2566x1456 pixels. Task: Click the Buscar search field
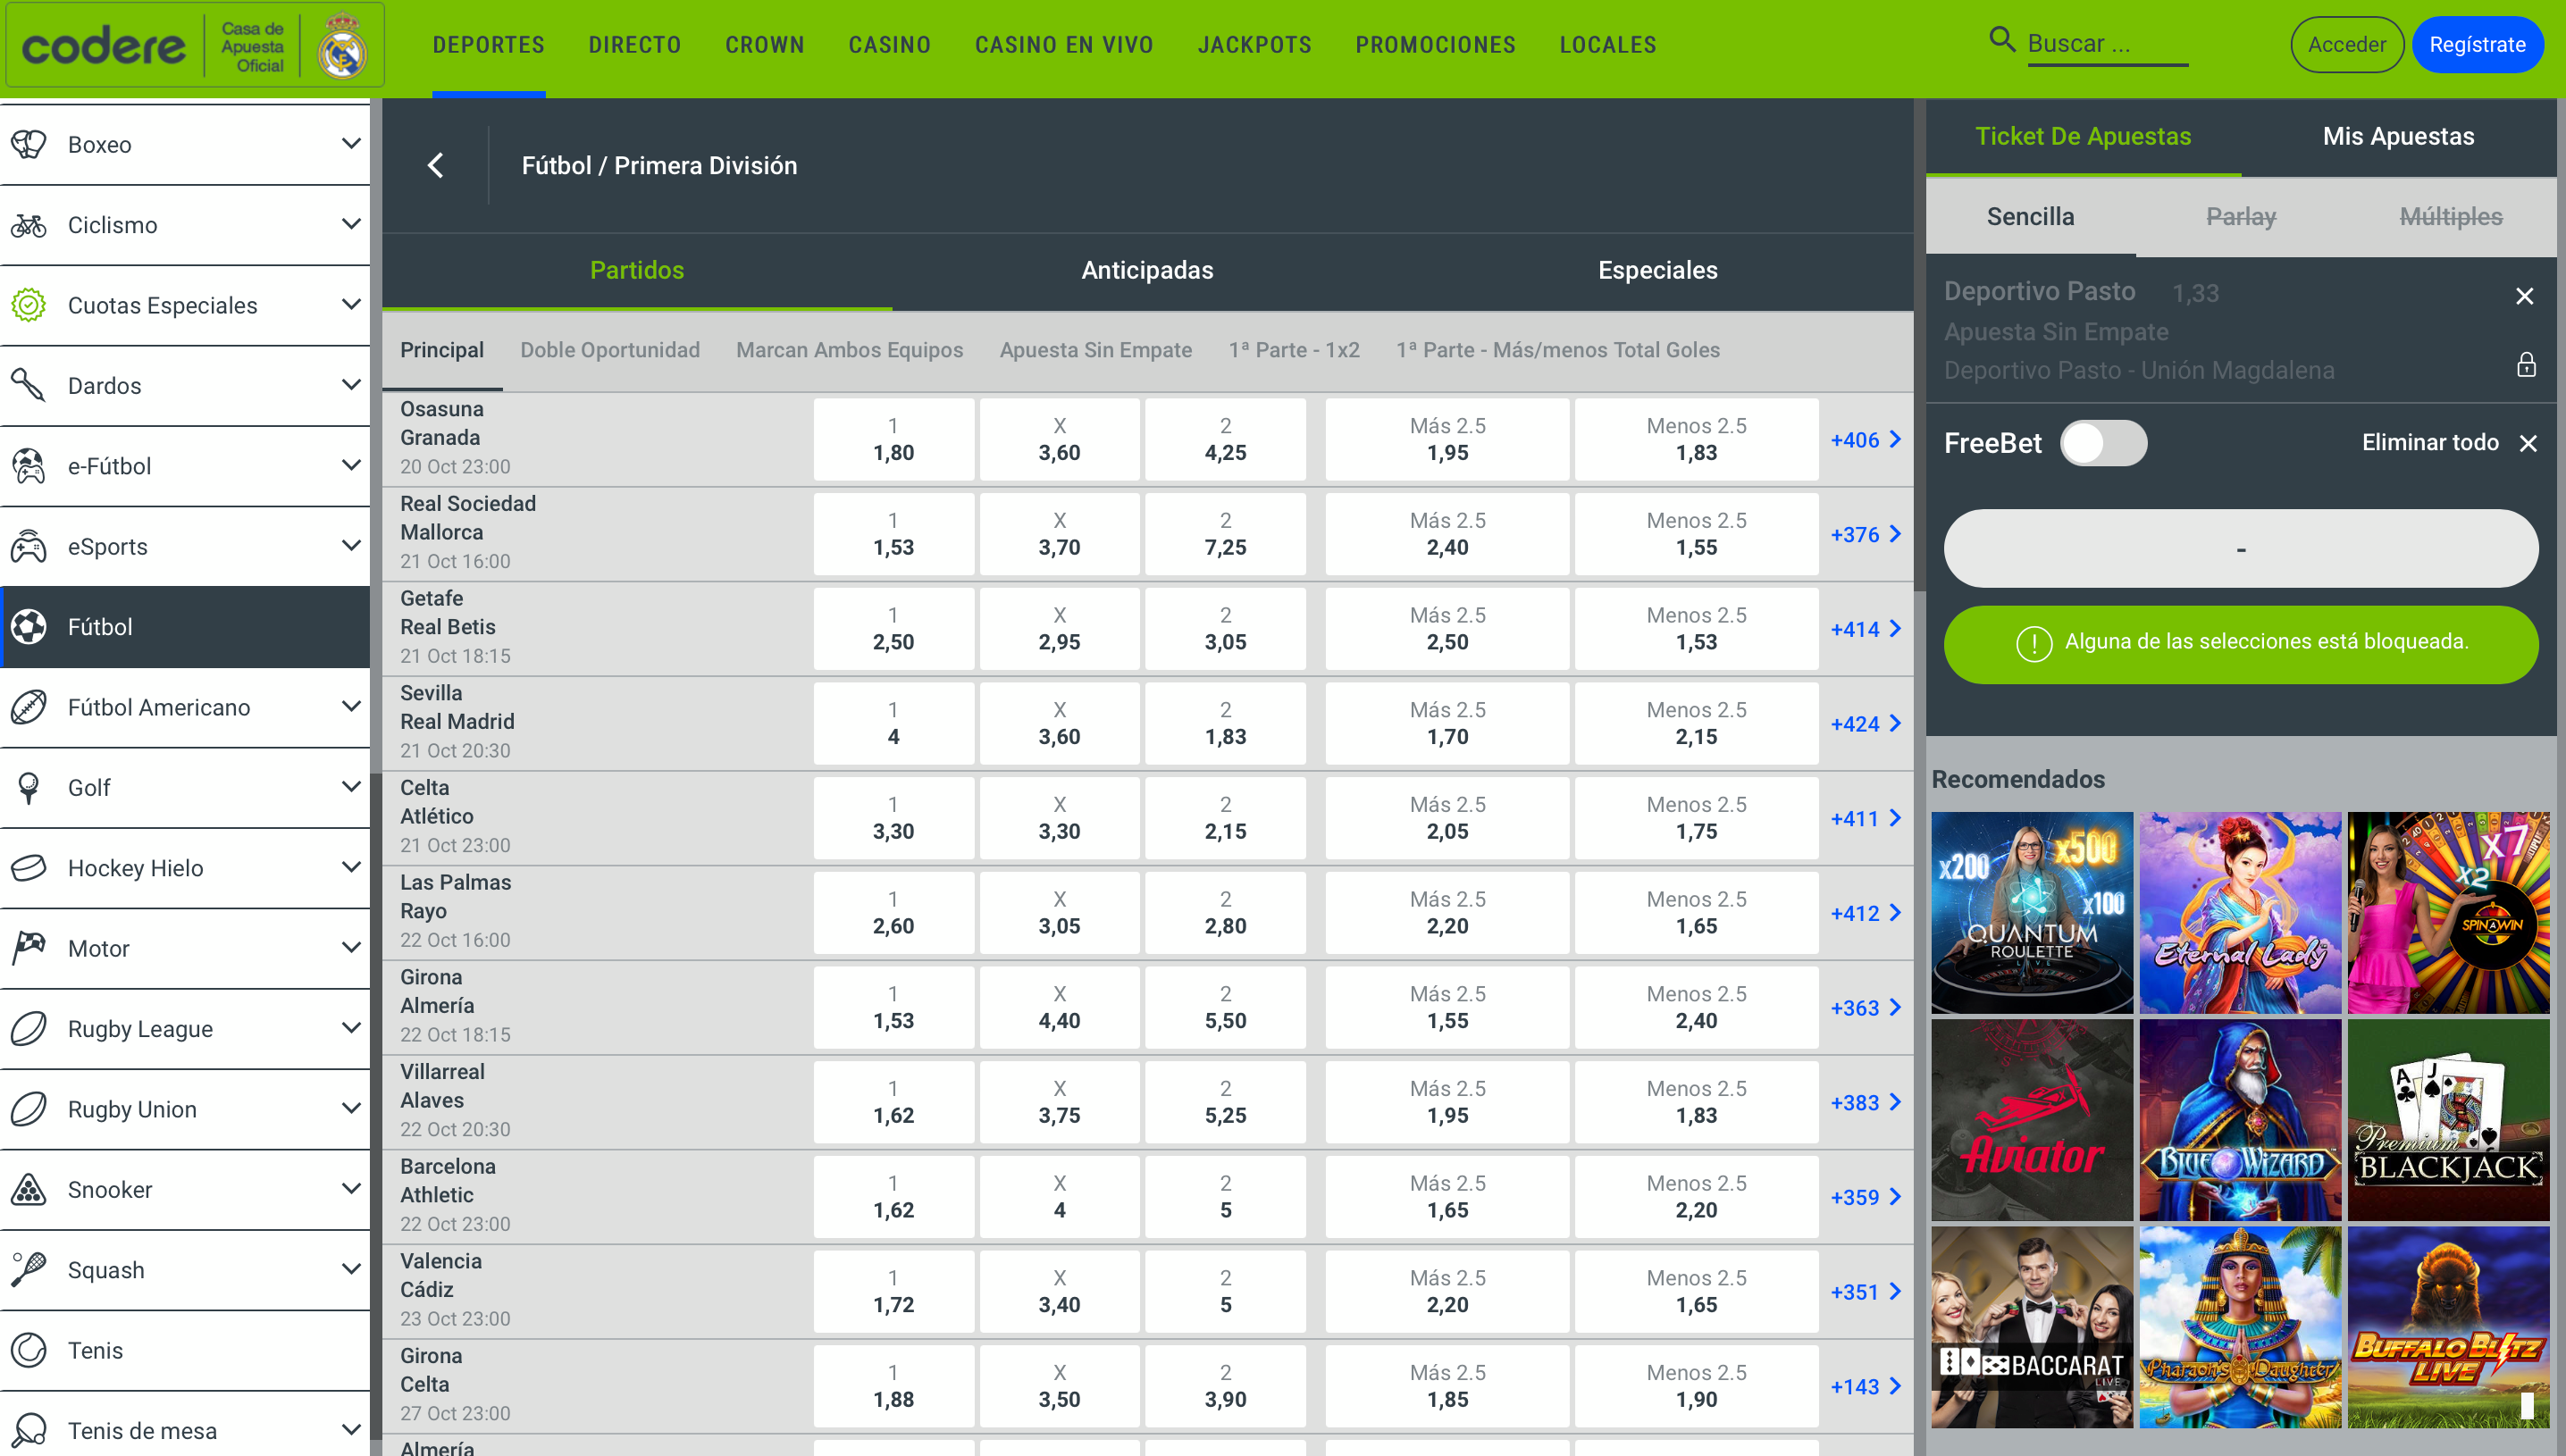[2107, 44]
